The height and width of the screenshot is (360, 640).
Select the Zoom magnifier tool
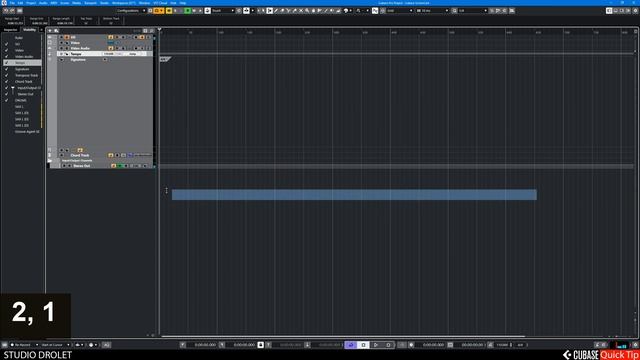(307, 11)
